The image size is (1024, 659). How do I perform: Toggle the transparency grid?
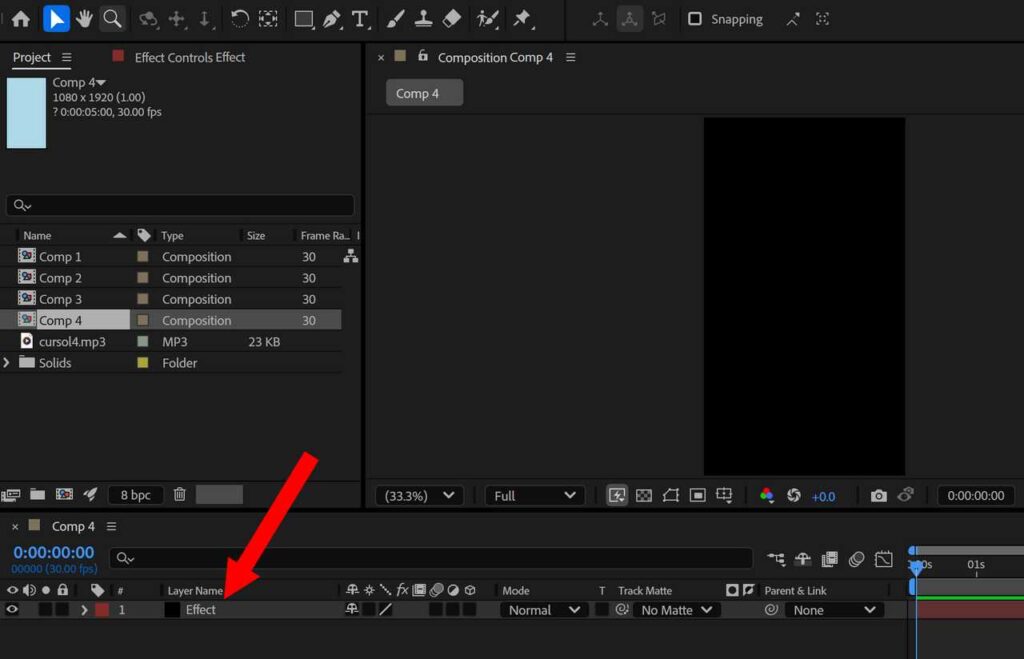pyautogui.click(x=644, y=496)
